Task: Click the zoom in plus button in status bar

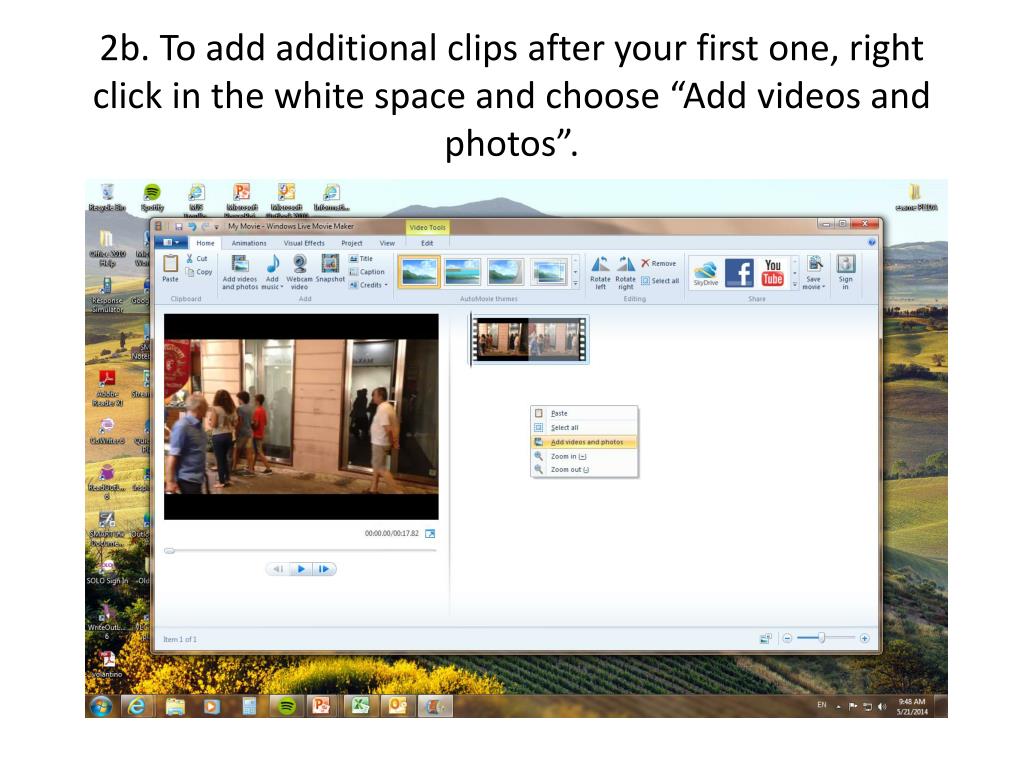Action: click(865, 638)
